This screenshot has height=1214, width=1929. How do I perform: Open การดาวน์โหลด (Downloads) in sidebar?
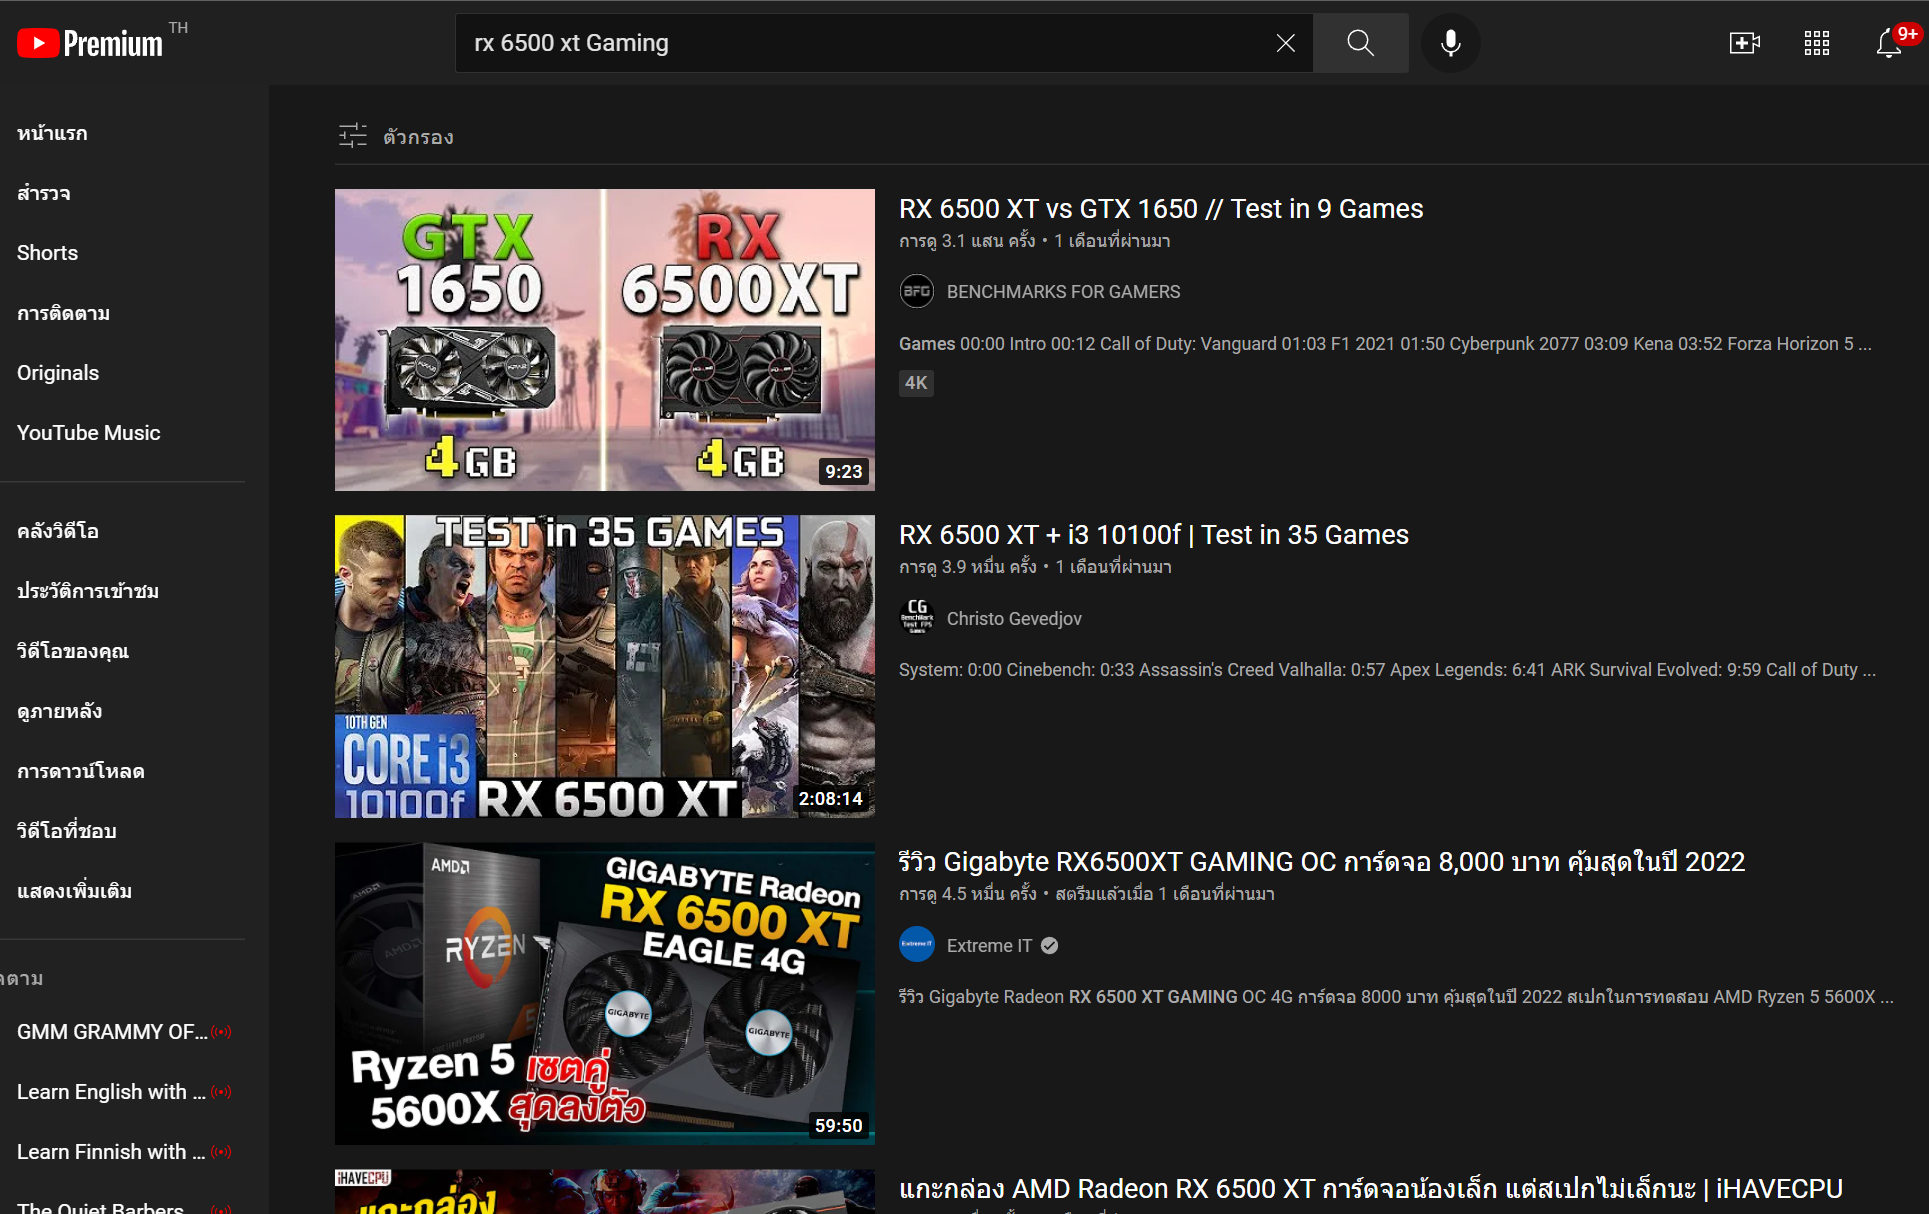pos(81,771)
